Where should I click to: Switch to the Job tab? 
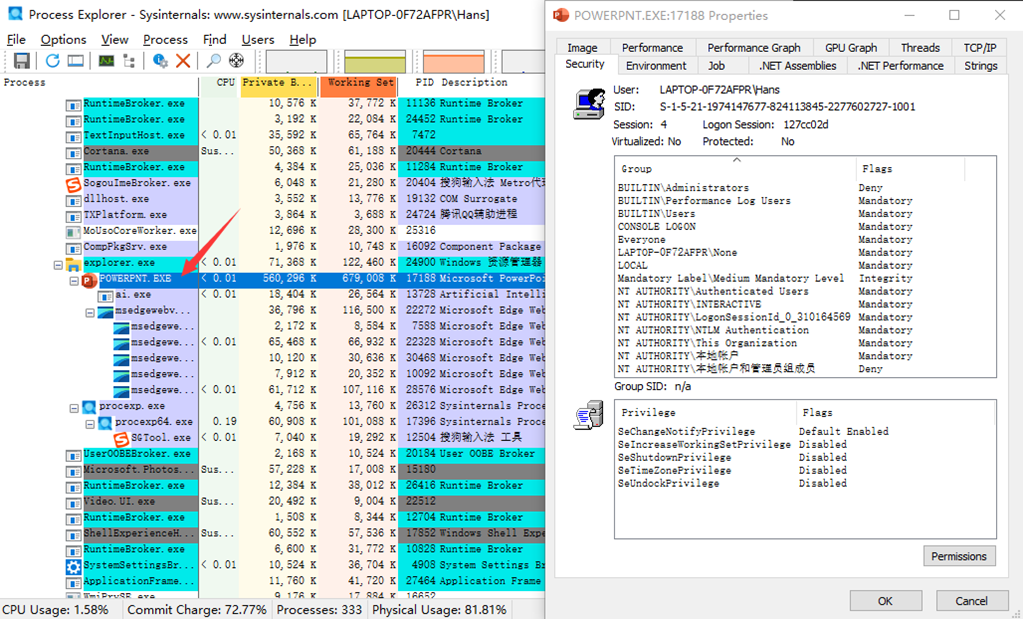716,66
